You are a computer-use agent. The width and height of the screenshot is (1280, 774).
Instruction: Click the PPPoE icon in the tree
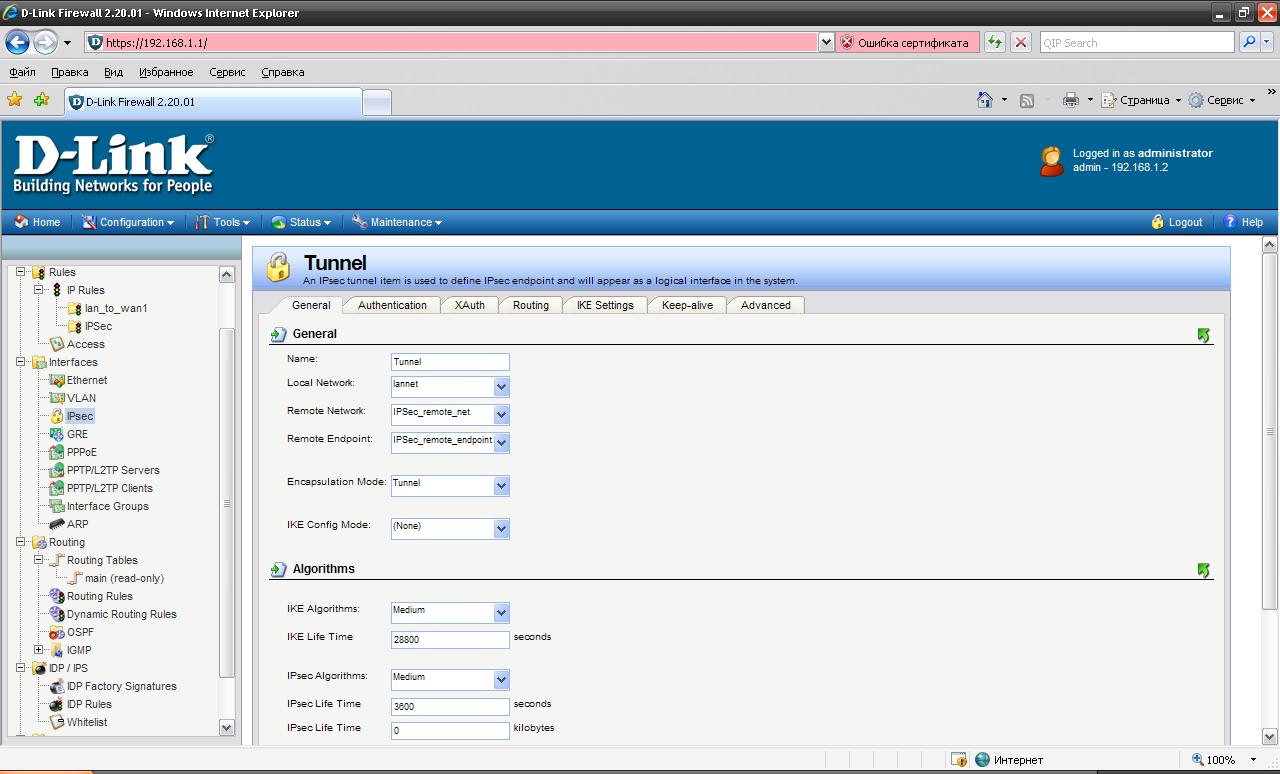coord(57,452)
